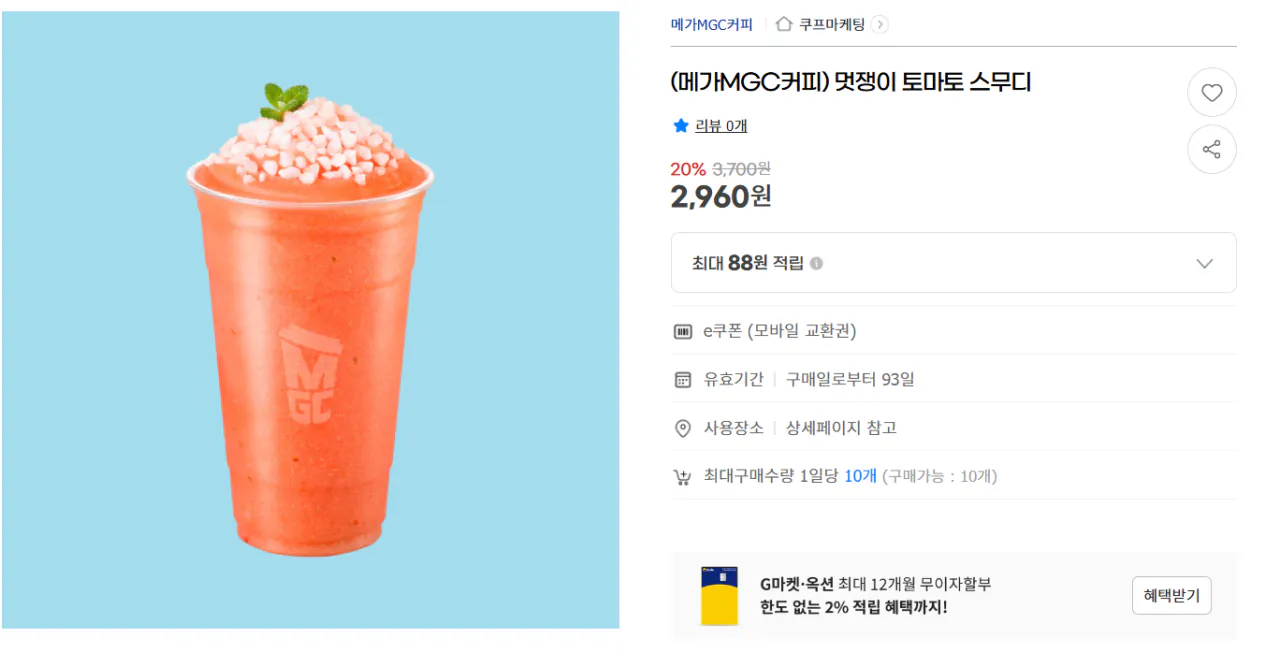Click the calendar icon beside 유효기간
The image size is (1280, 653).
(x=682, y=379)
